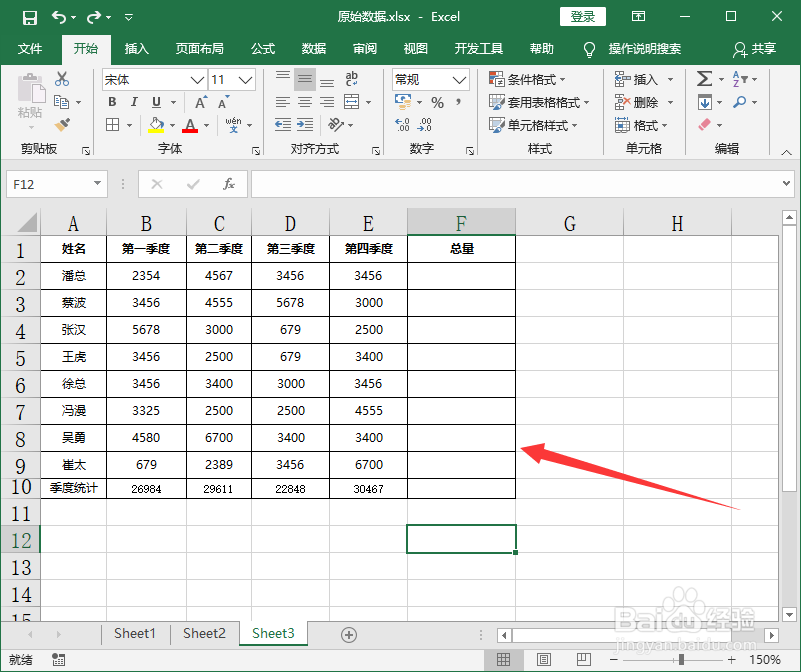Click the Save icon in title bar

pyautogui.click(x=30, y=18)
